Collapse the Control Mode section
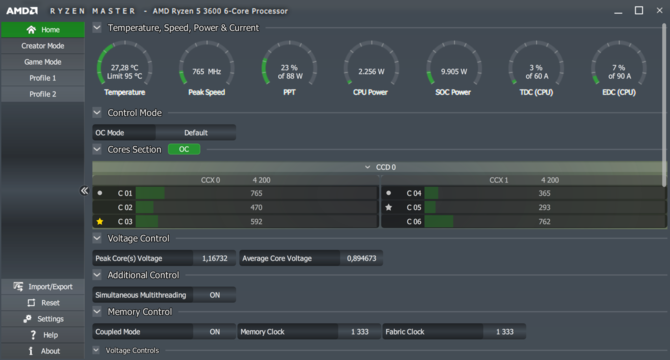The image size is (670, 360). pos(97,113)
